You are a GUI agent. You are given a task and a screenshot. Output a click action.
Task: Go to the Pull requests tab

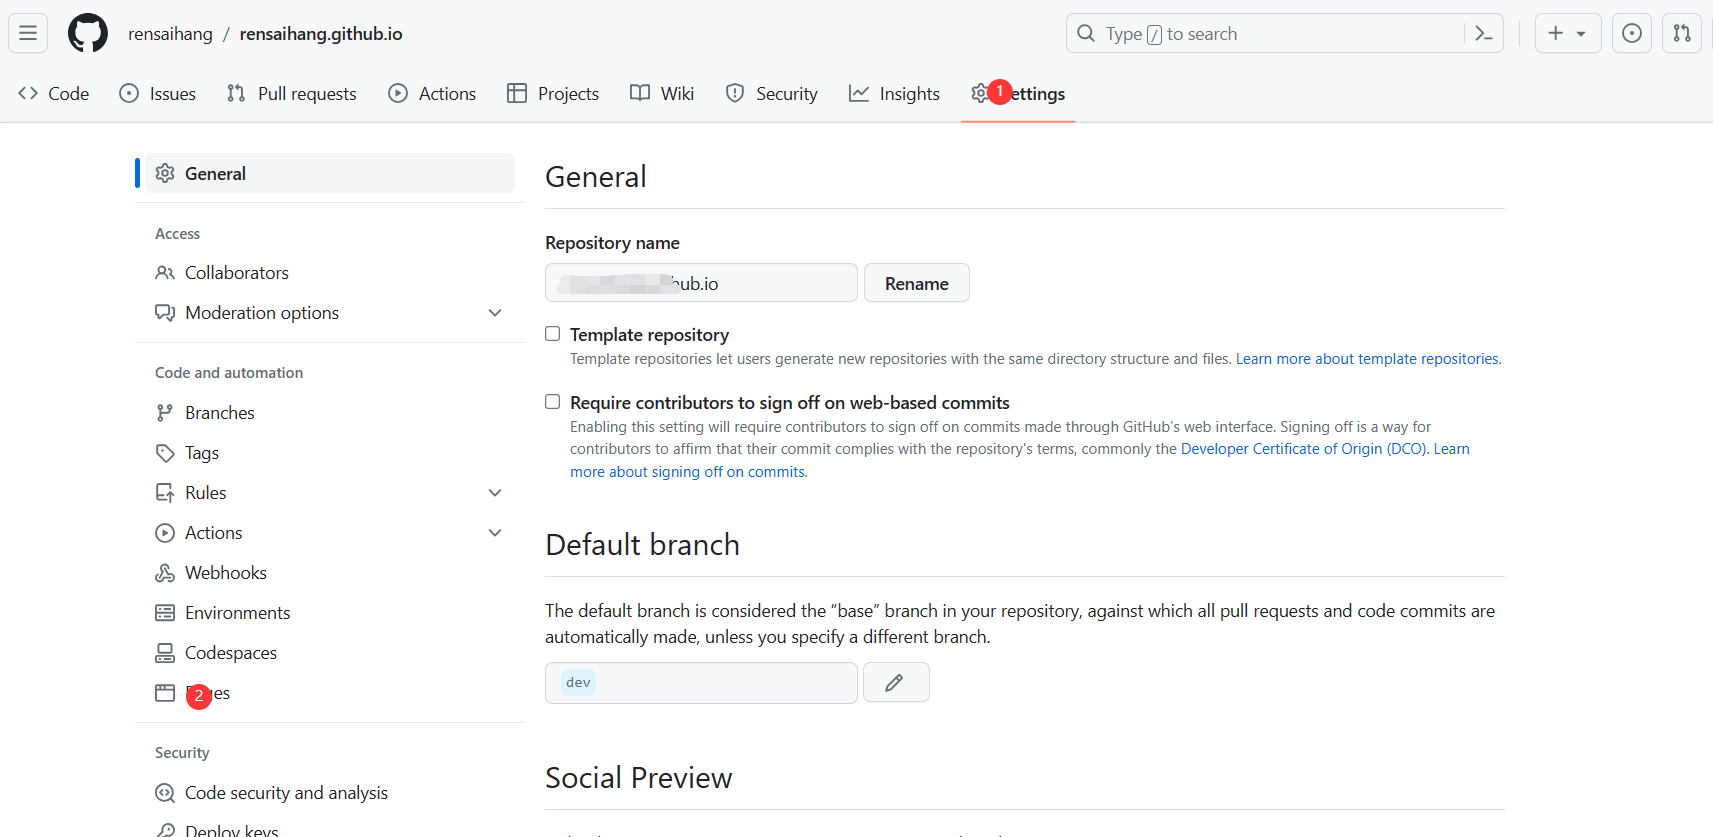click(292, 93)
